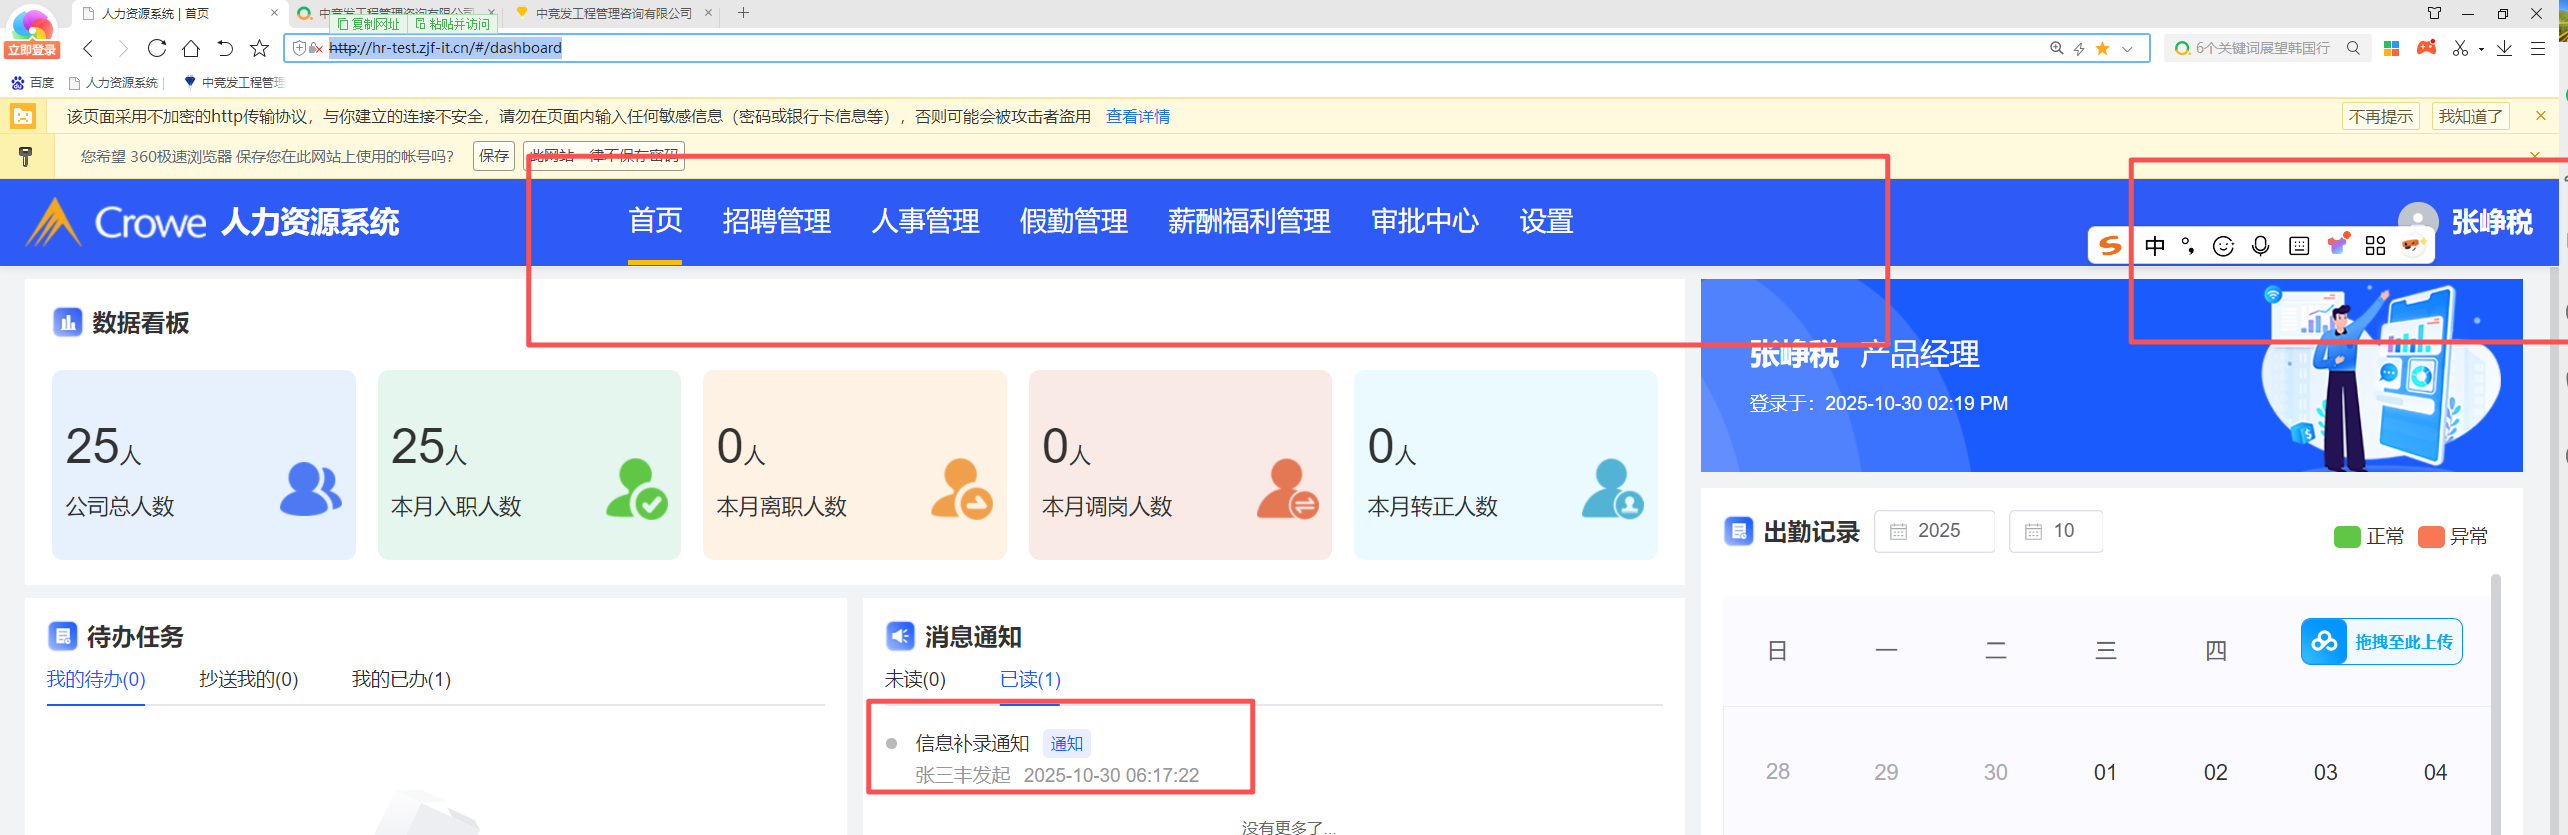Viewport: 2568px width, 835px height.
Task: Open the colorful four-square apps icon
Action: click(2392, 48)
